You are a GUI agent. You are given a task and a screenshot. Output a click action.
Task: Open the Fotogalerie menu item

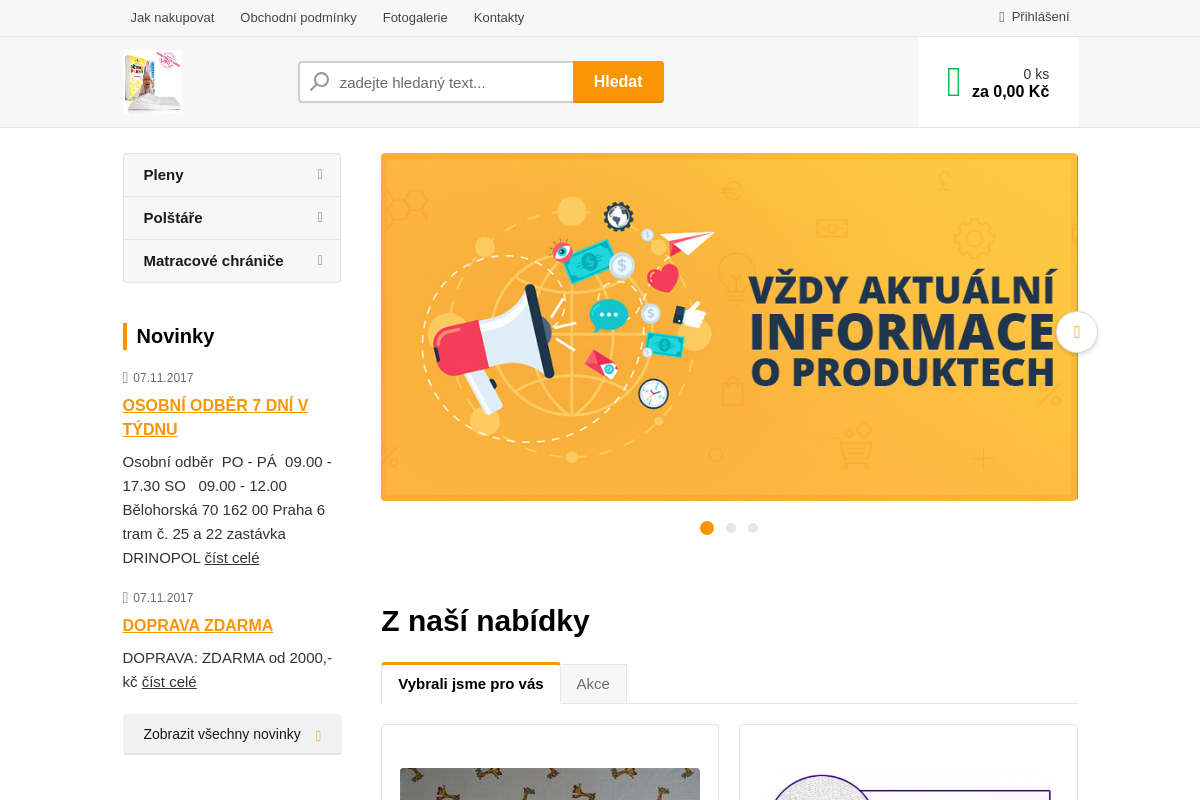tap(415, 17)
